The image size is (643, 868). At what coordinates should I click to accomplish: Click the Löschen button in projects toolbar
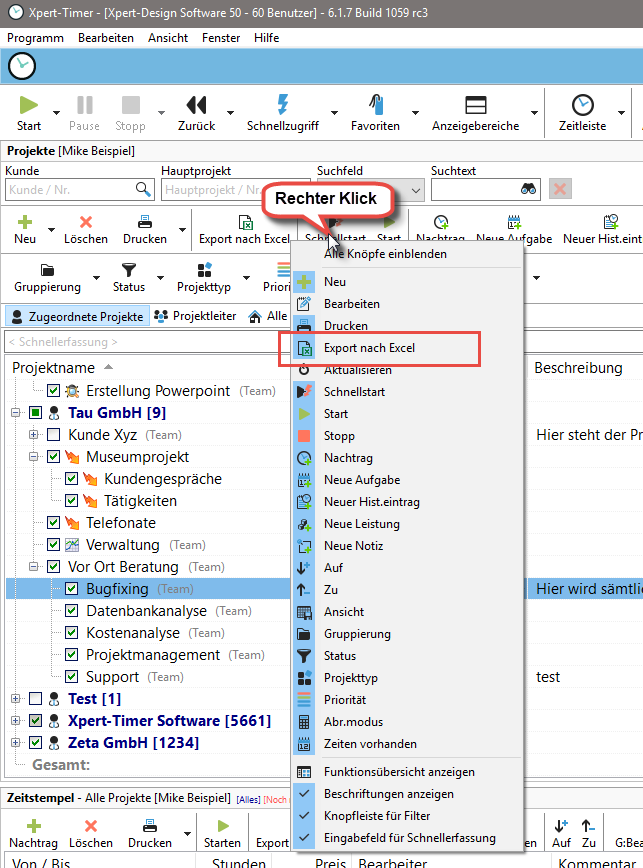(x=85, y=229)
